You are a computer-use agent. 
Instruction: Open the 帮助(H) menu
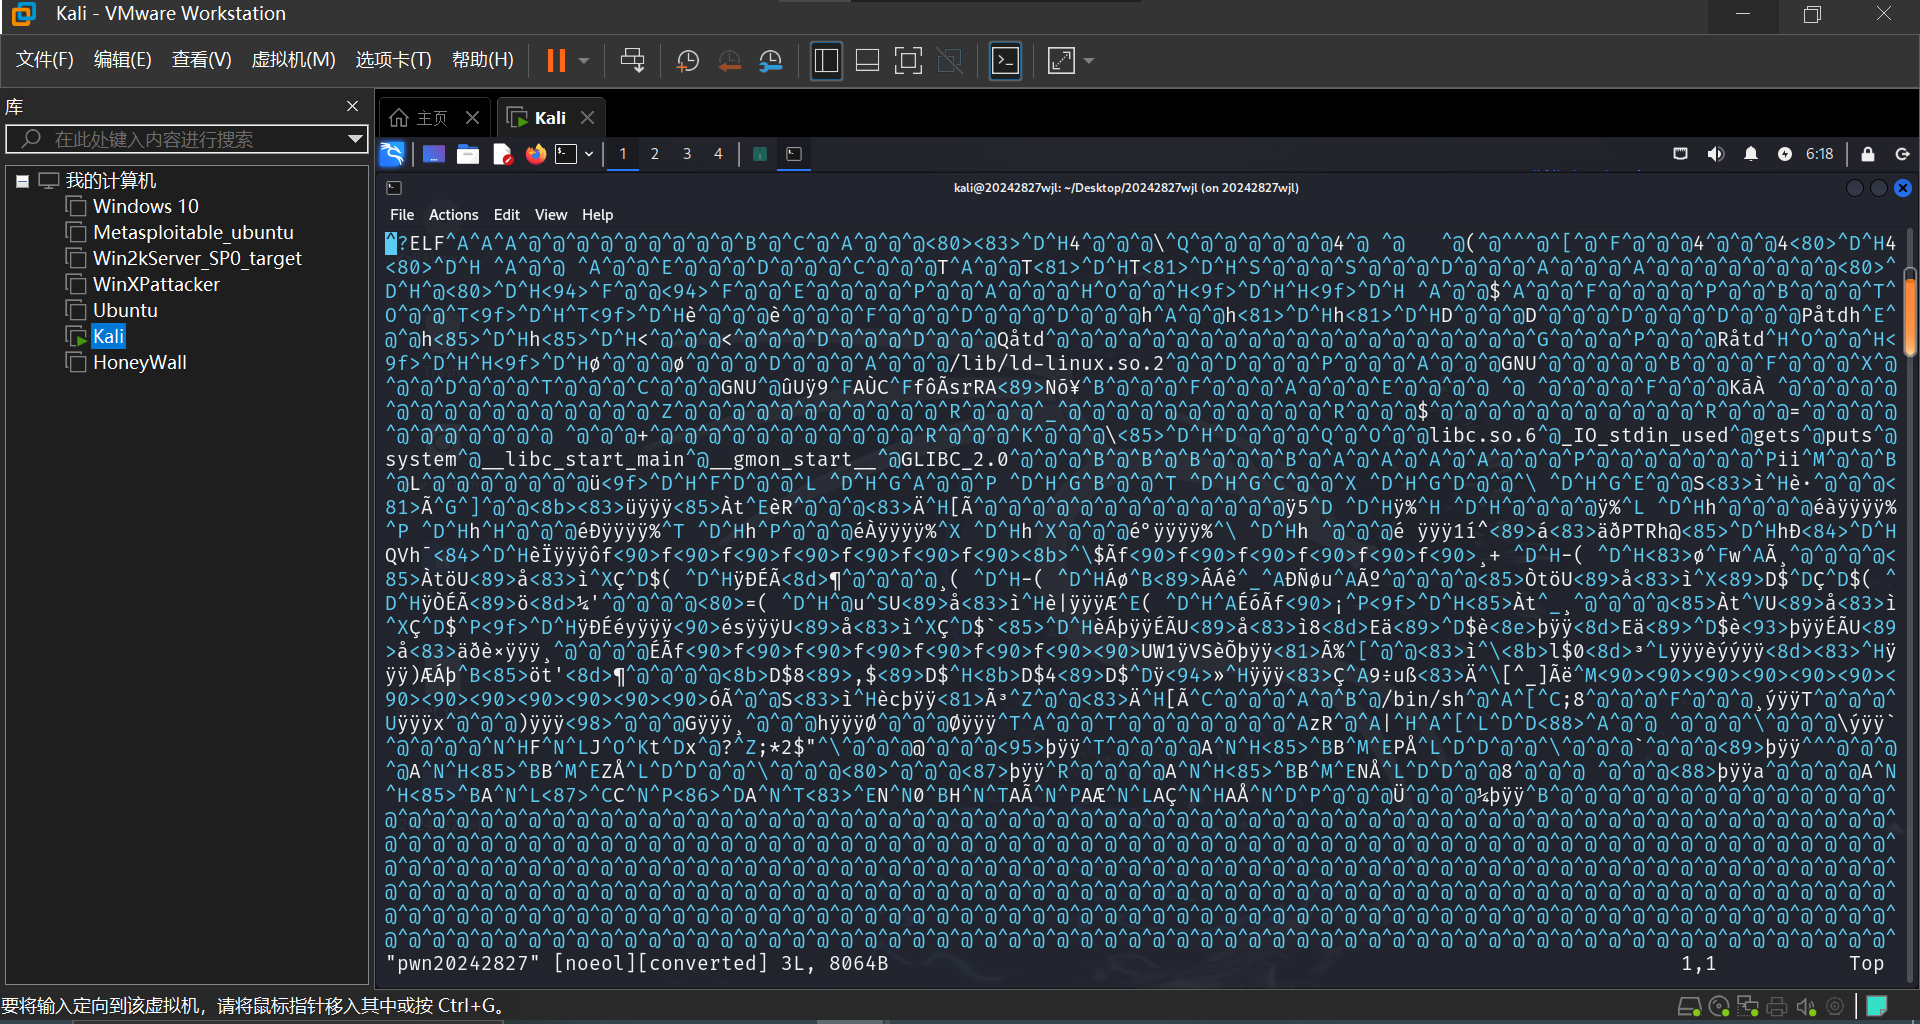[x=482, y=60]
